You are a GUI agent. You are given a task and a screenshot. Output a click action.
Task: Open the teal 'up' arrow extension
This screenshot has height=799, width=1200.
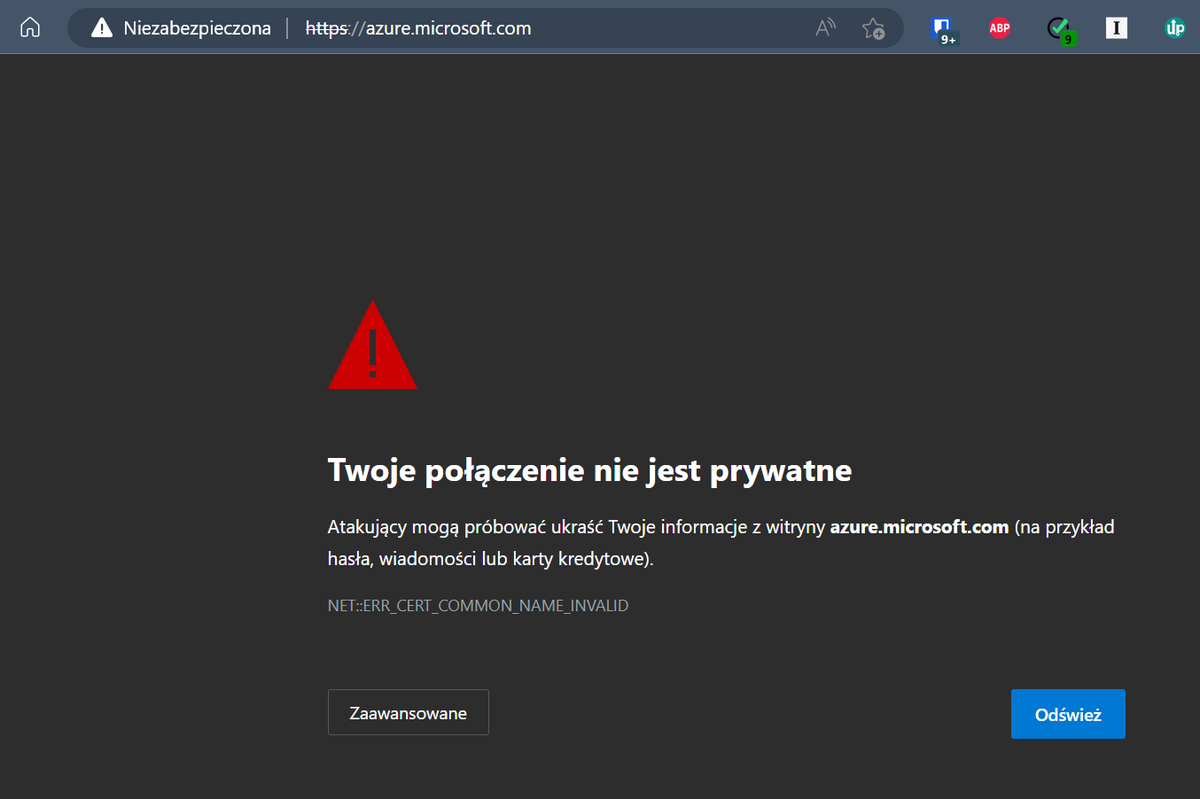click(1175, 27)
